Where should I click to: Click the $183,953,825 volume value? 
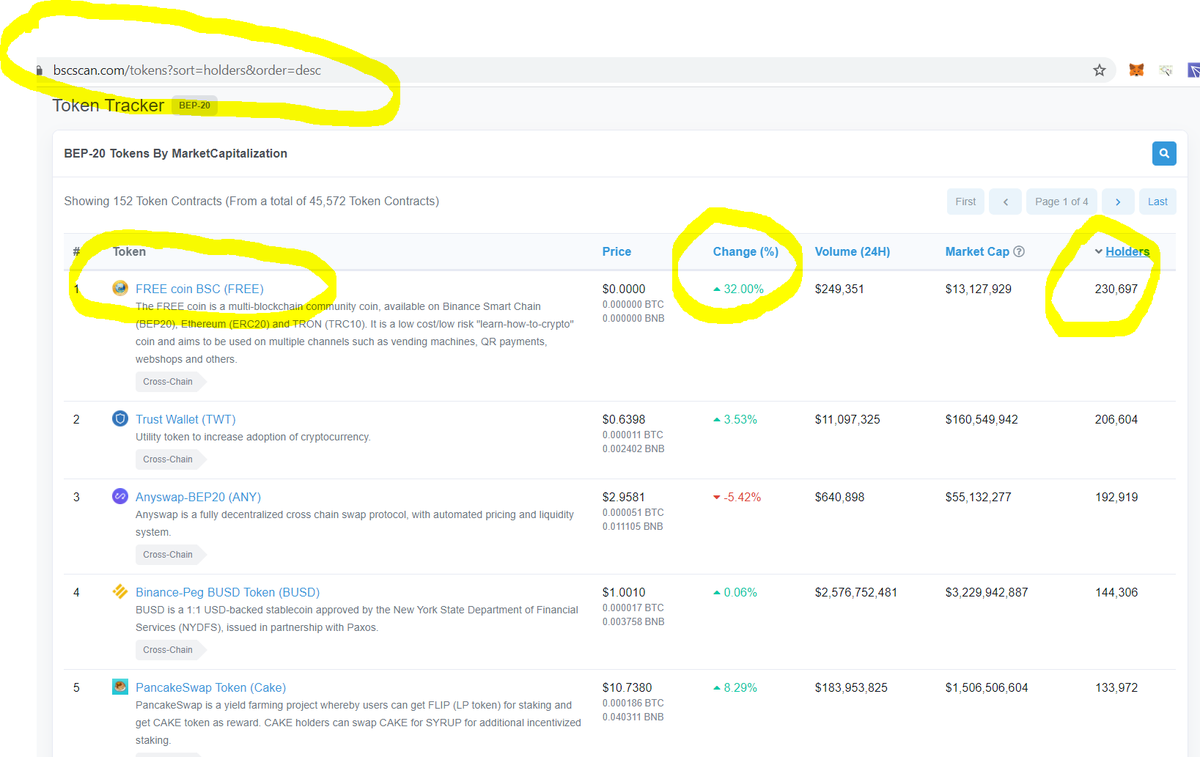point(853,688)
